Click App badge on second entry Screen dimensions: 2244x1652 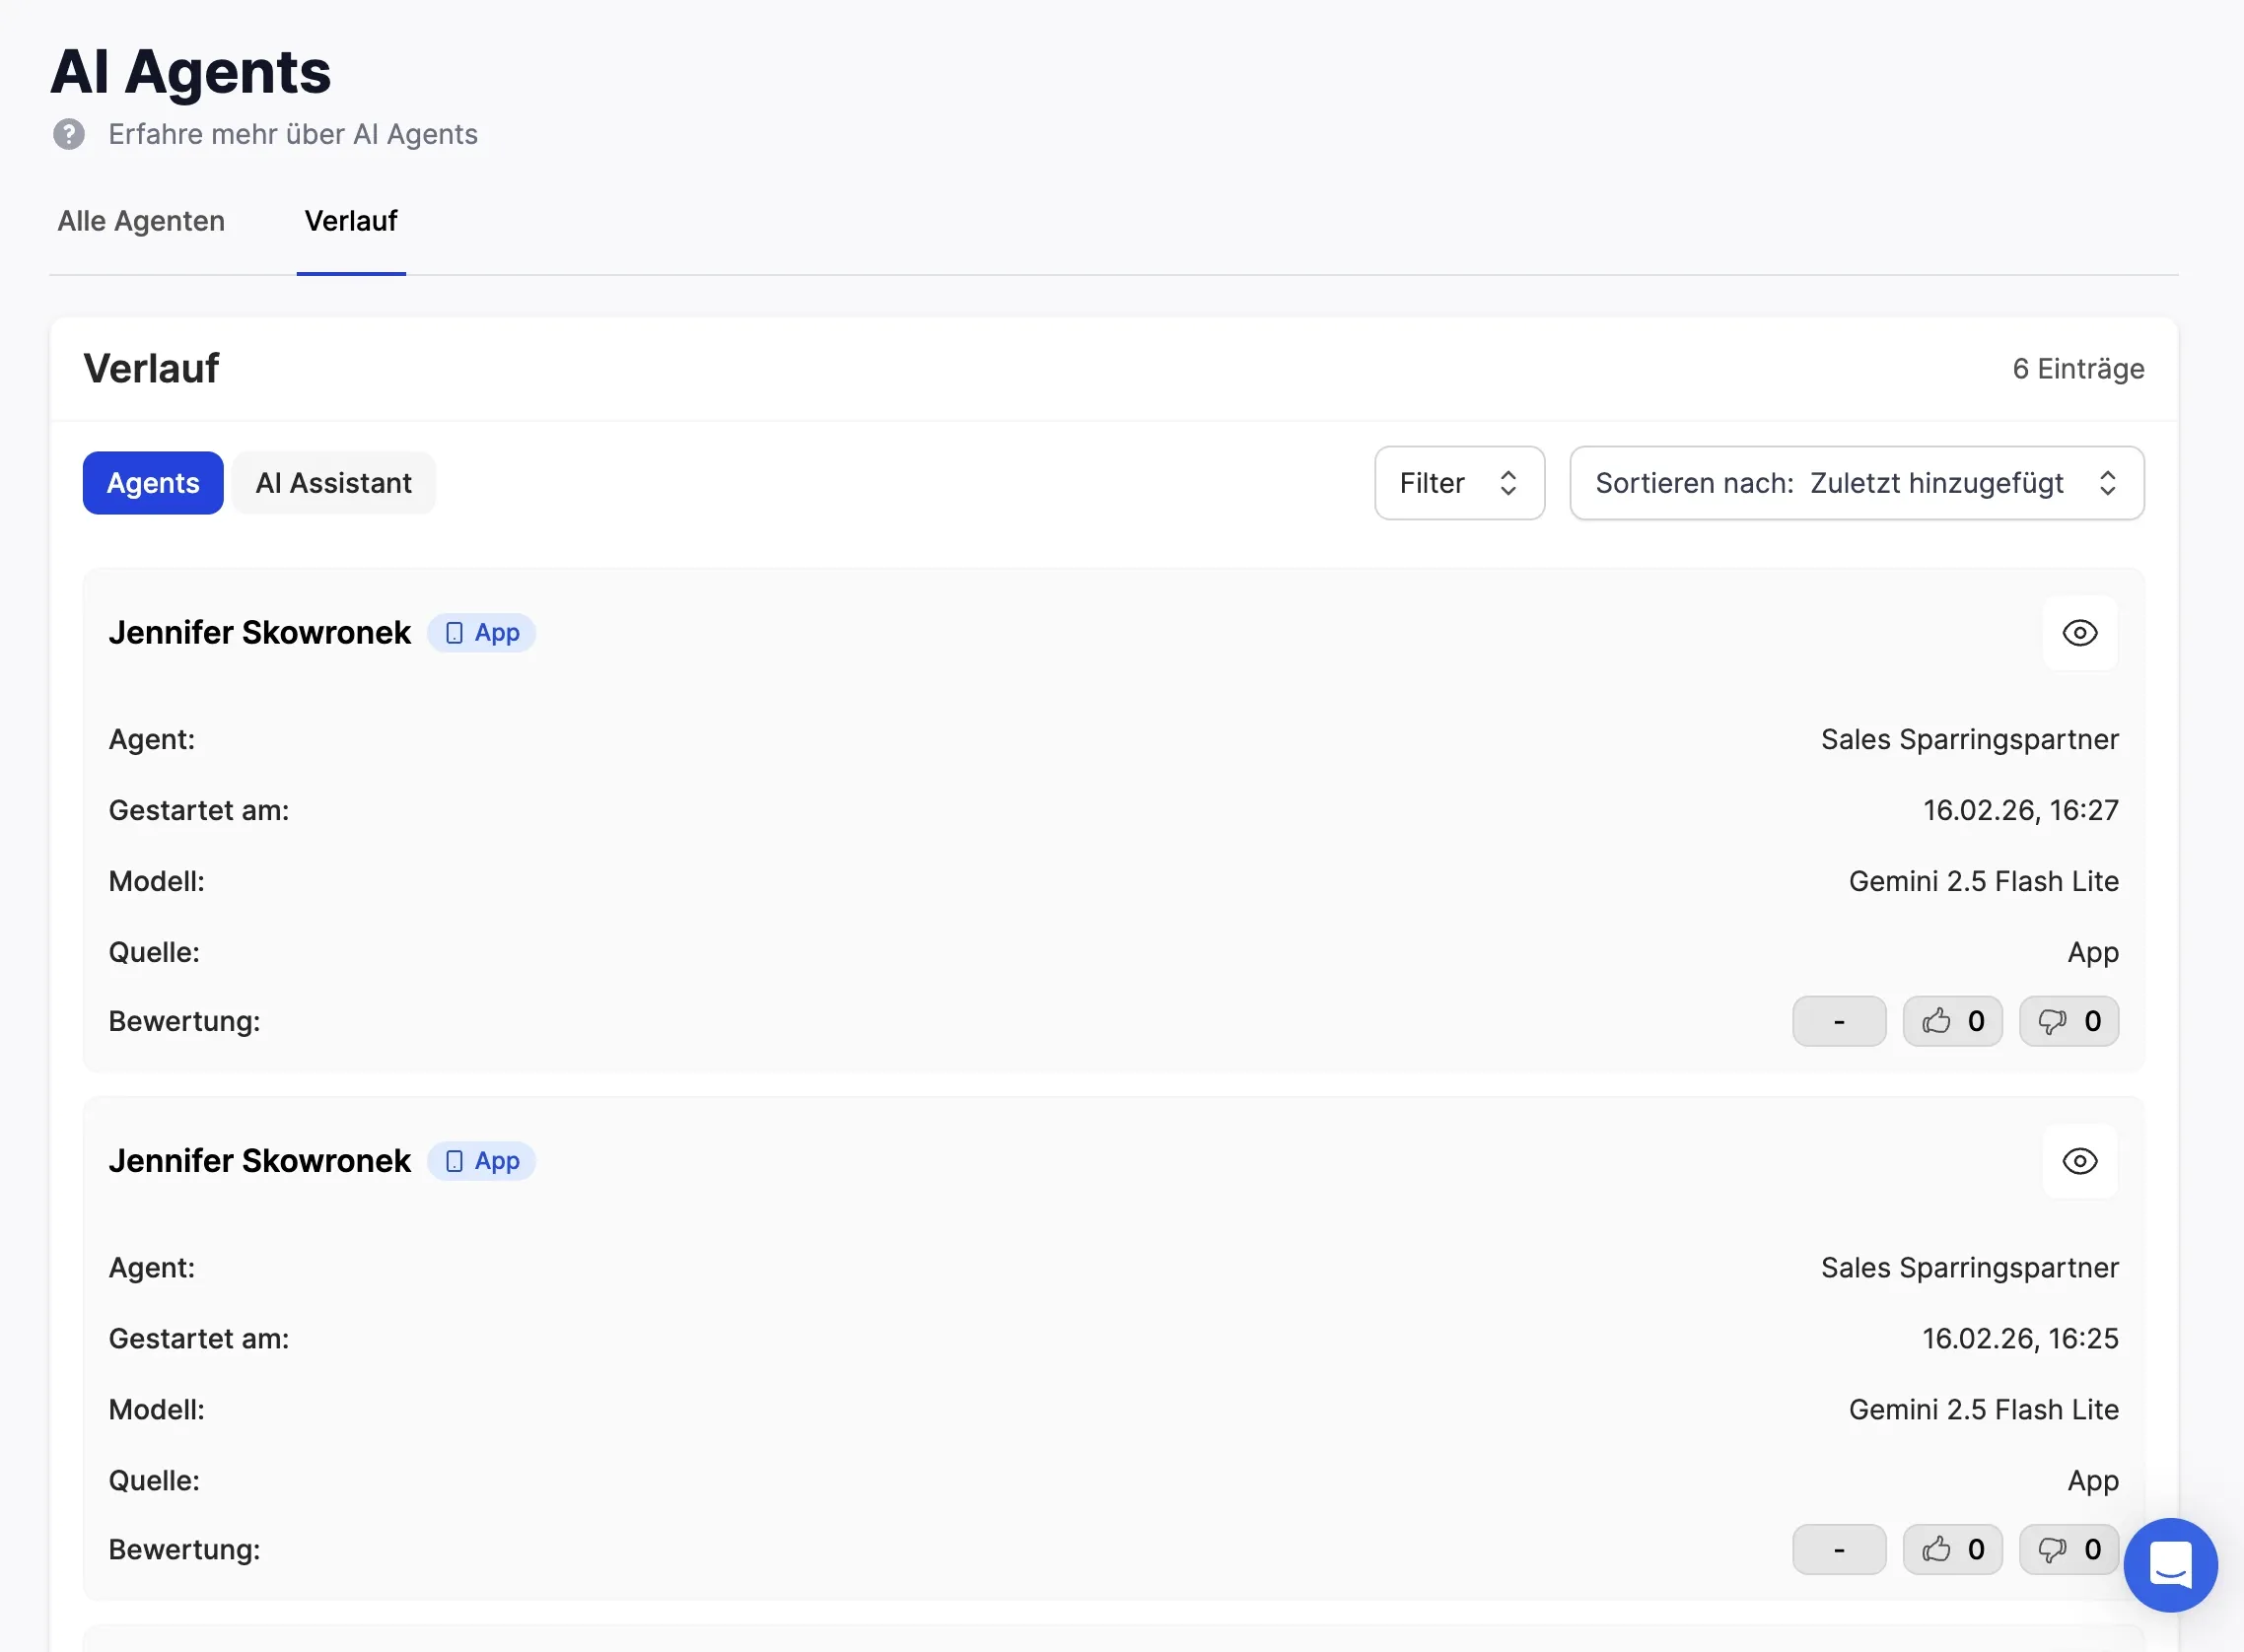[x=482, y=1161]
